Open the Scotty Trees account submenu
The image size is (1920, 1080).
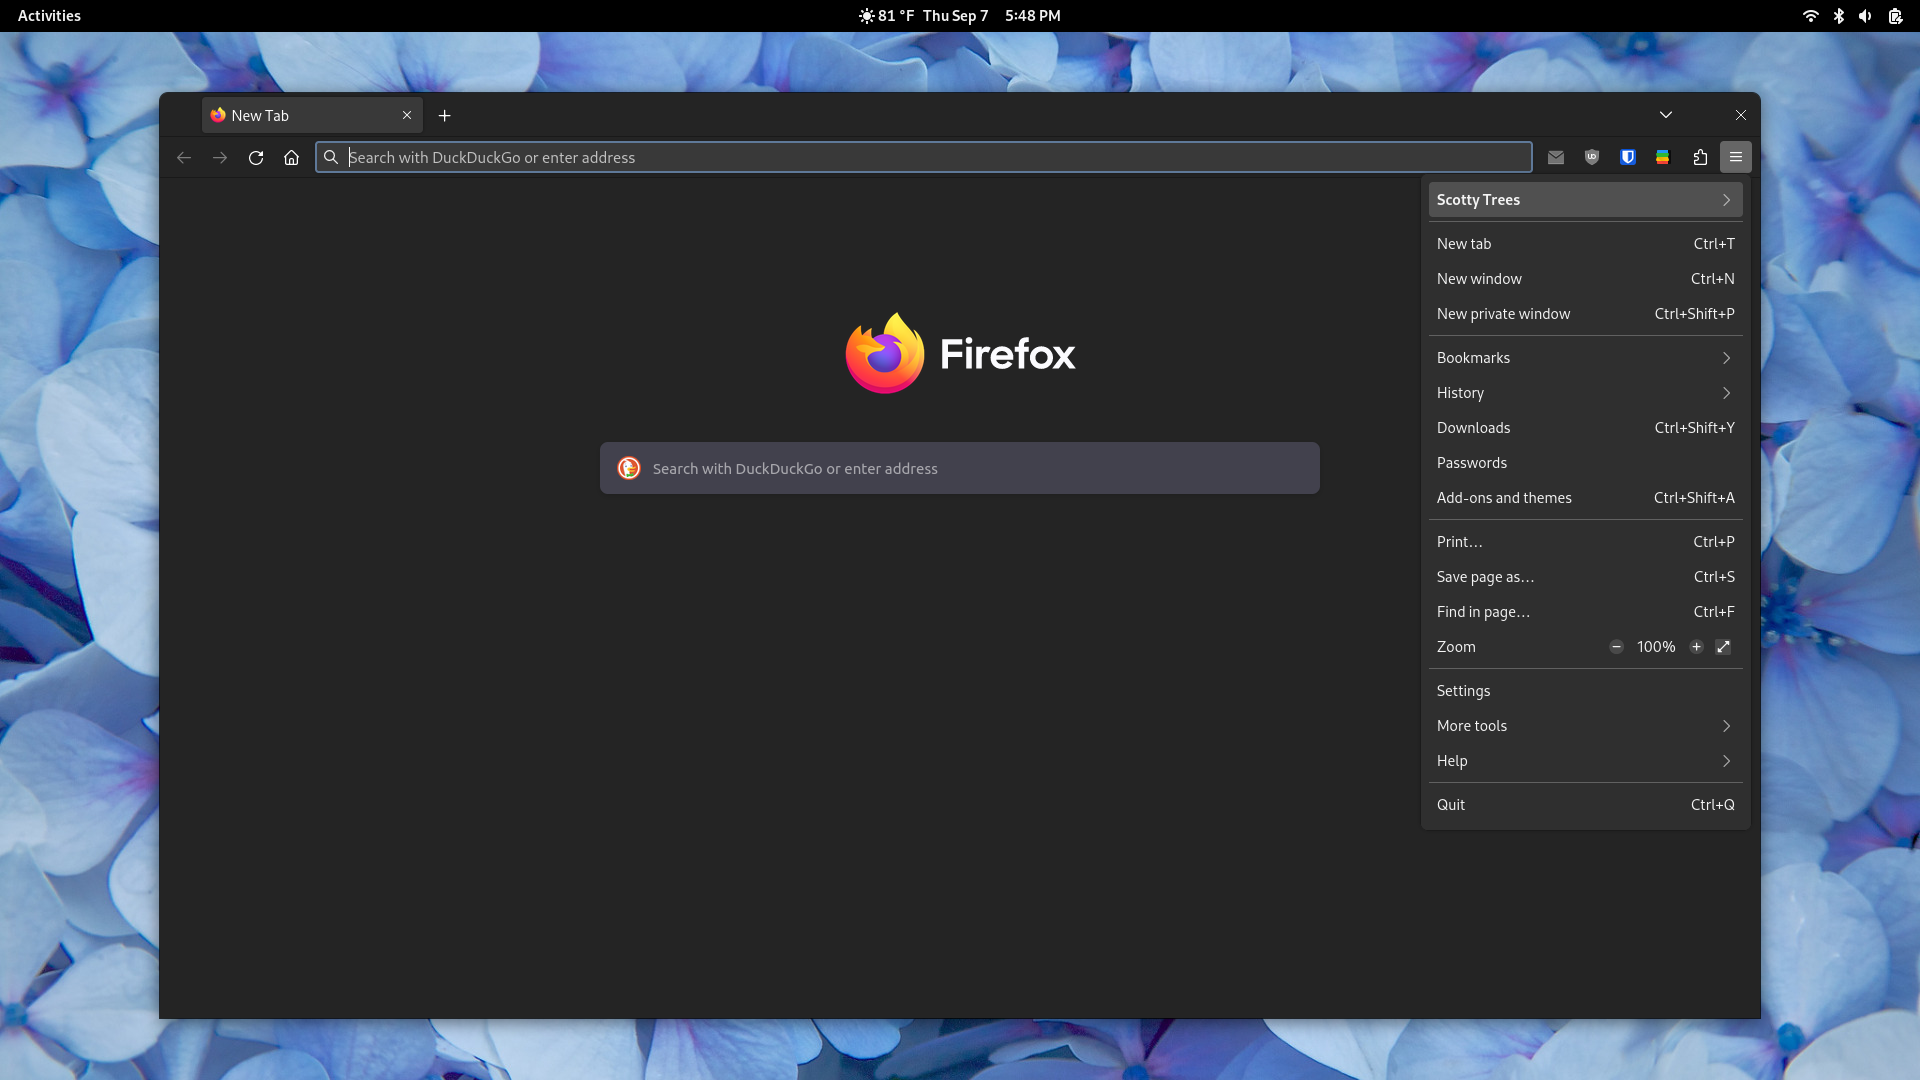(x=1585, y=200)
